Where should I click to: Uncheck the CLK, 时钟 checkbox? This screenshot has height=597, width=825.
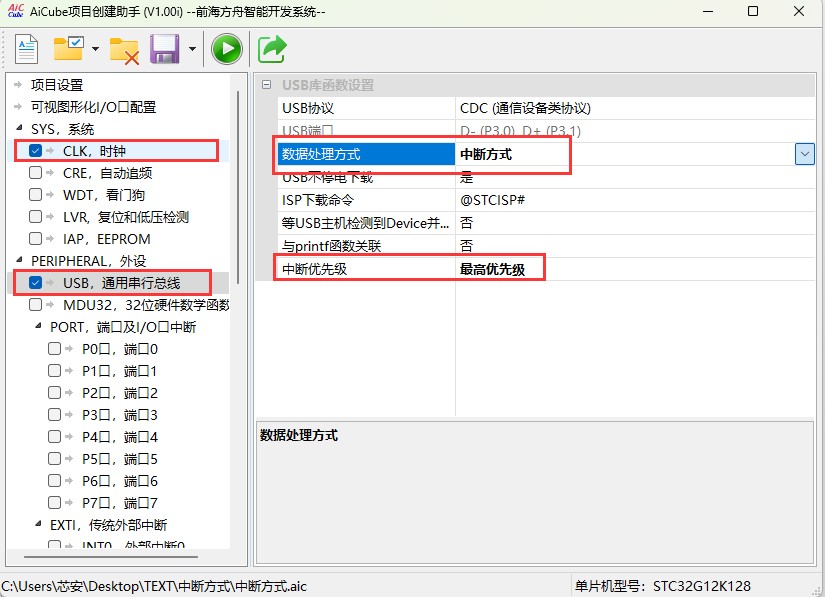click(x=35, y=151)
